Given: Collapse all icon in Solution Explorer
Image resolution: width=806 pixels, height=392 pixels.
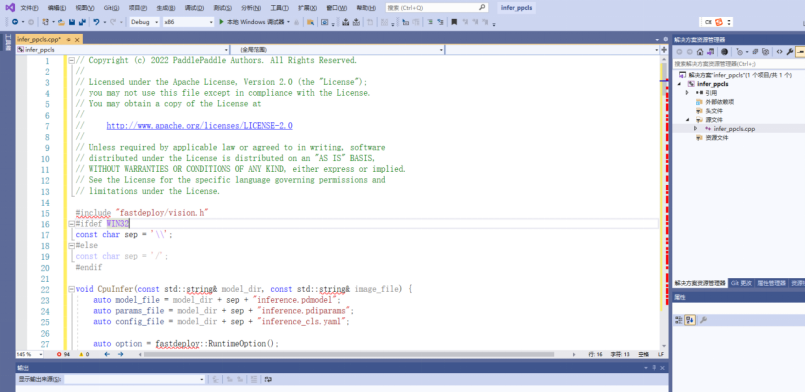Looking at the screenshot, I should click(x=755, y=51).
